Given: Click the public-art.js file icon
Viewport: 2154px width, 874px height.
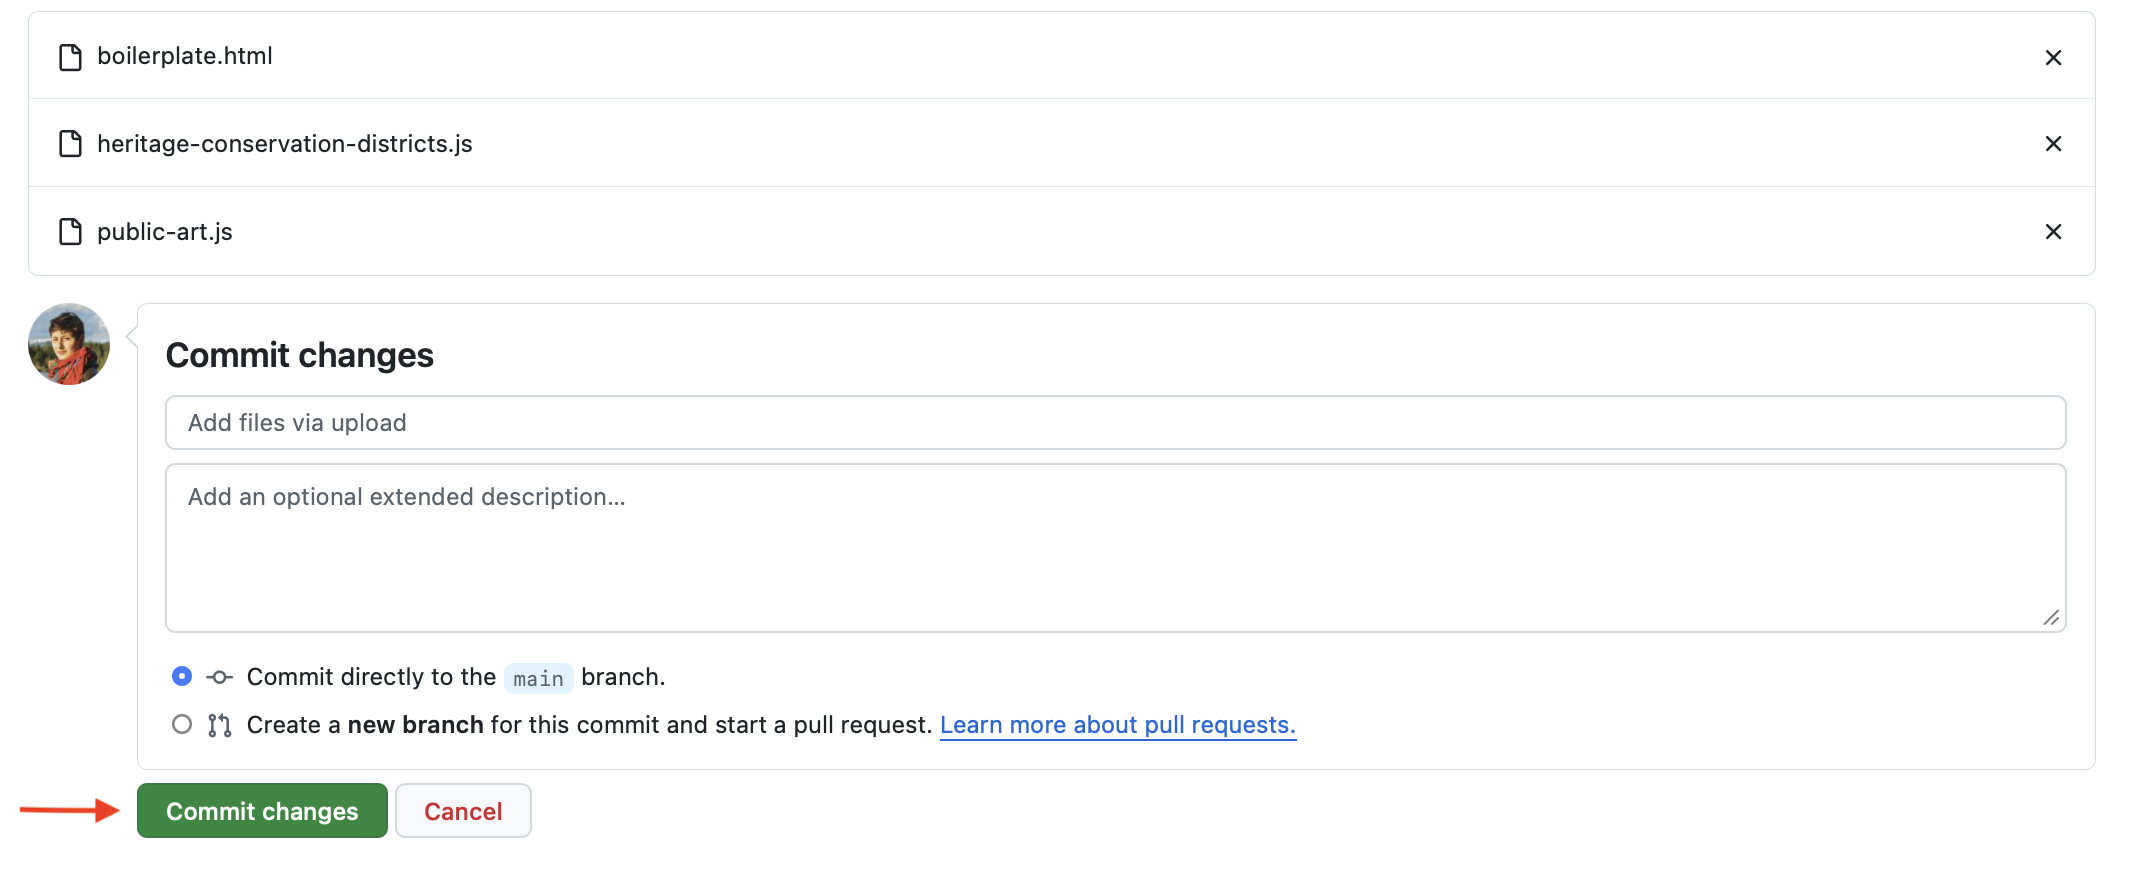Looking at the screenshot, I should (71, 232).
